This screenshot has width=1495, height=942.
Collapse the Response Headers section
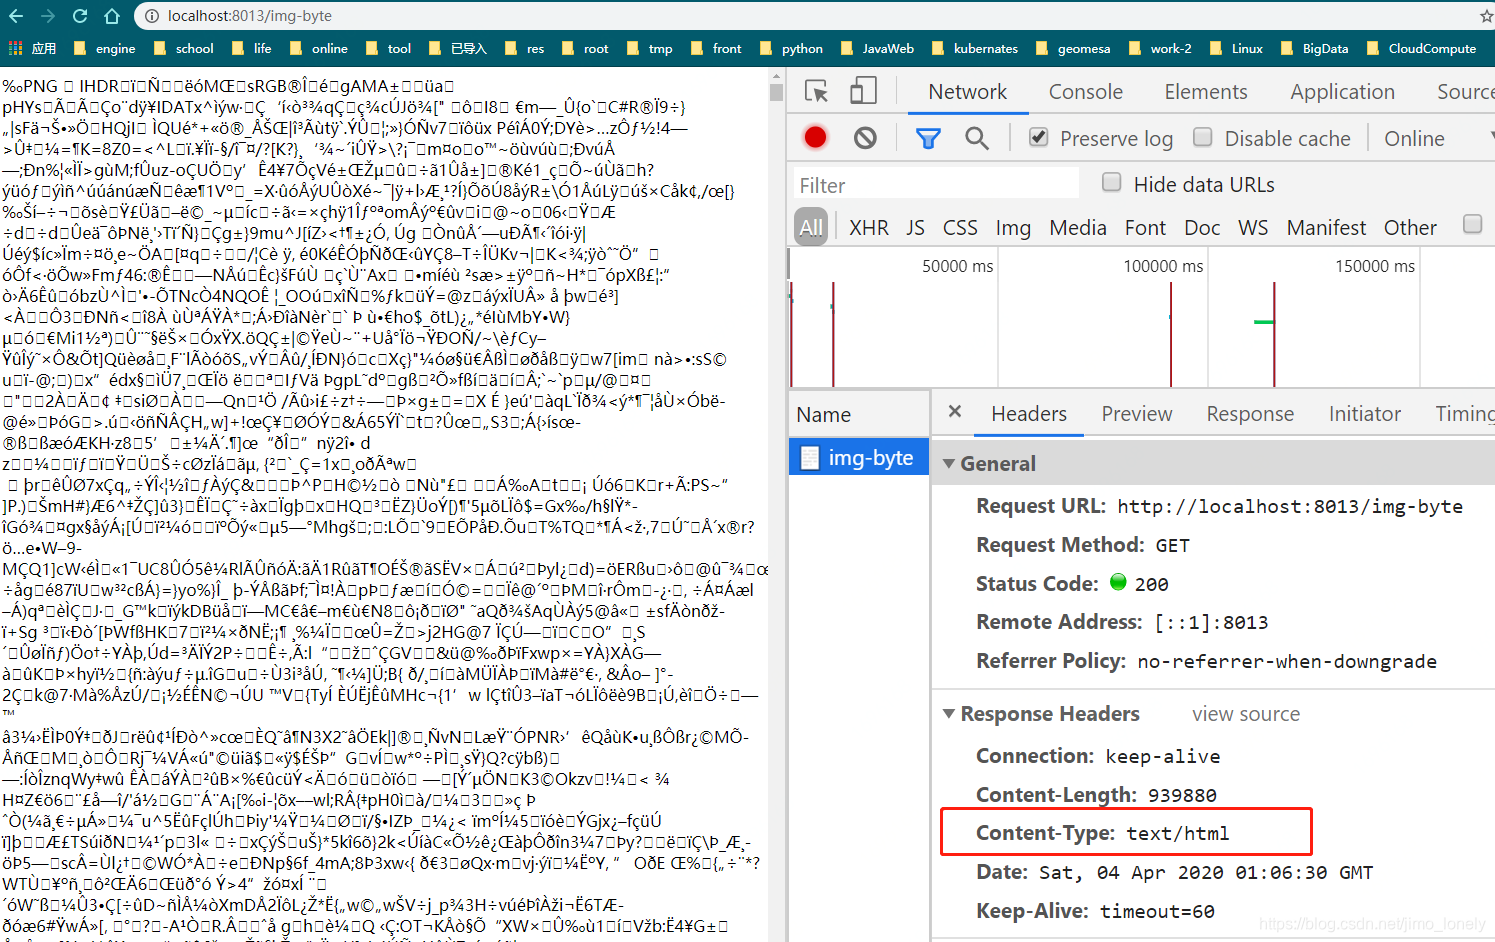(x=949, y=713)
